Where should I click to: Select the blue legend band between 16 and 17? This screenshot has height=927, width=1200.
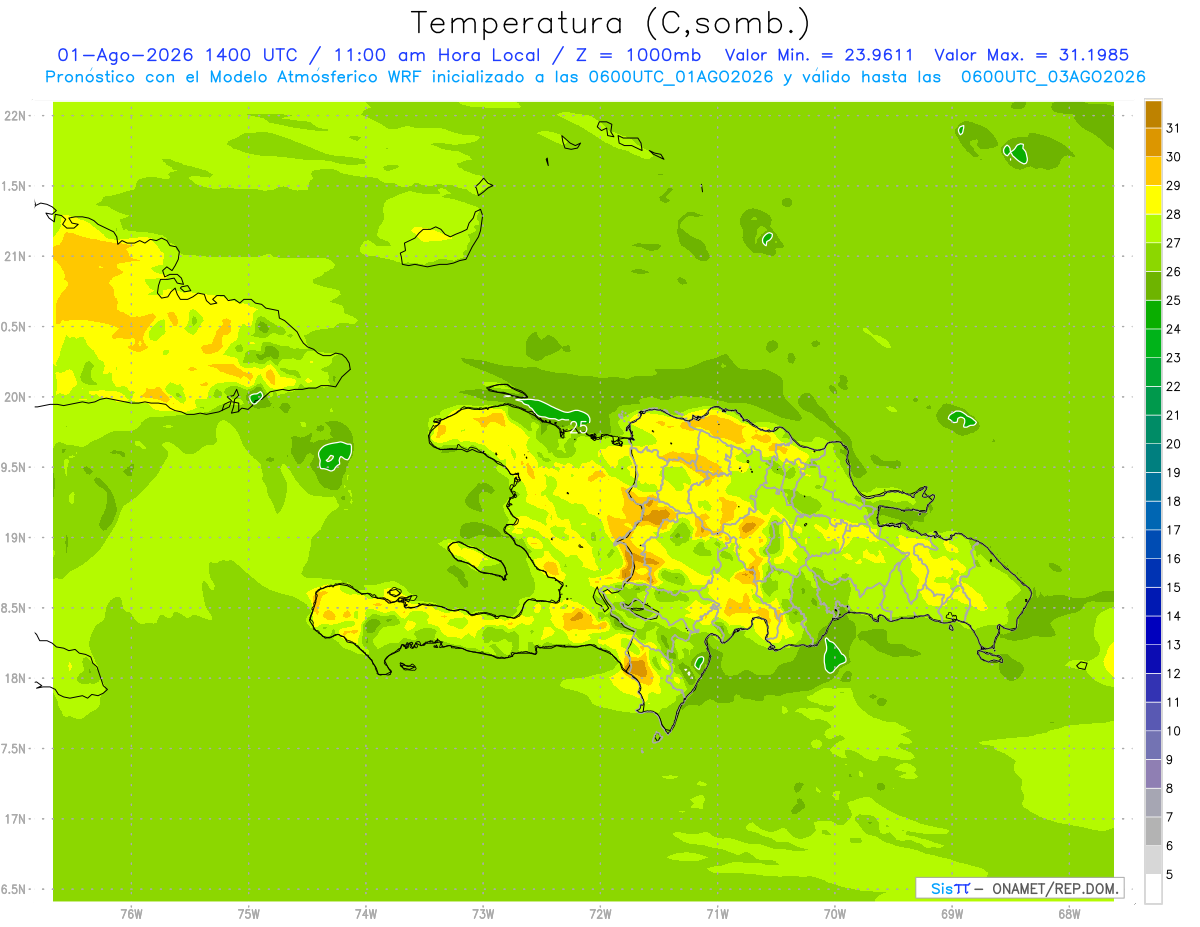(1153, 545)
